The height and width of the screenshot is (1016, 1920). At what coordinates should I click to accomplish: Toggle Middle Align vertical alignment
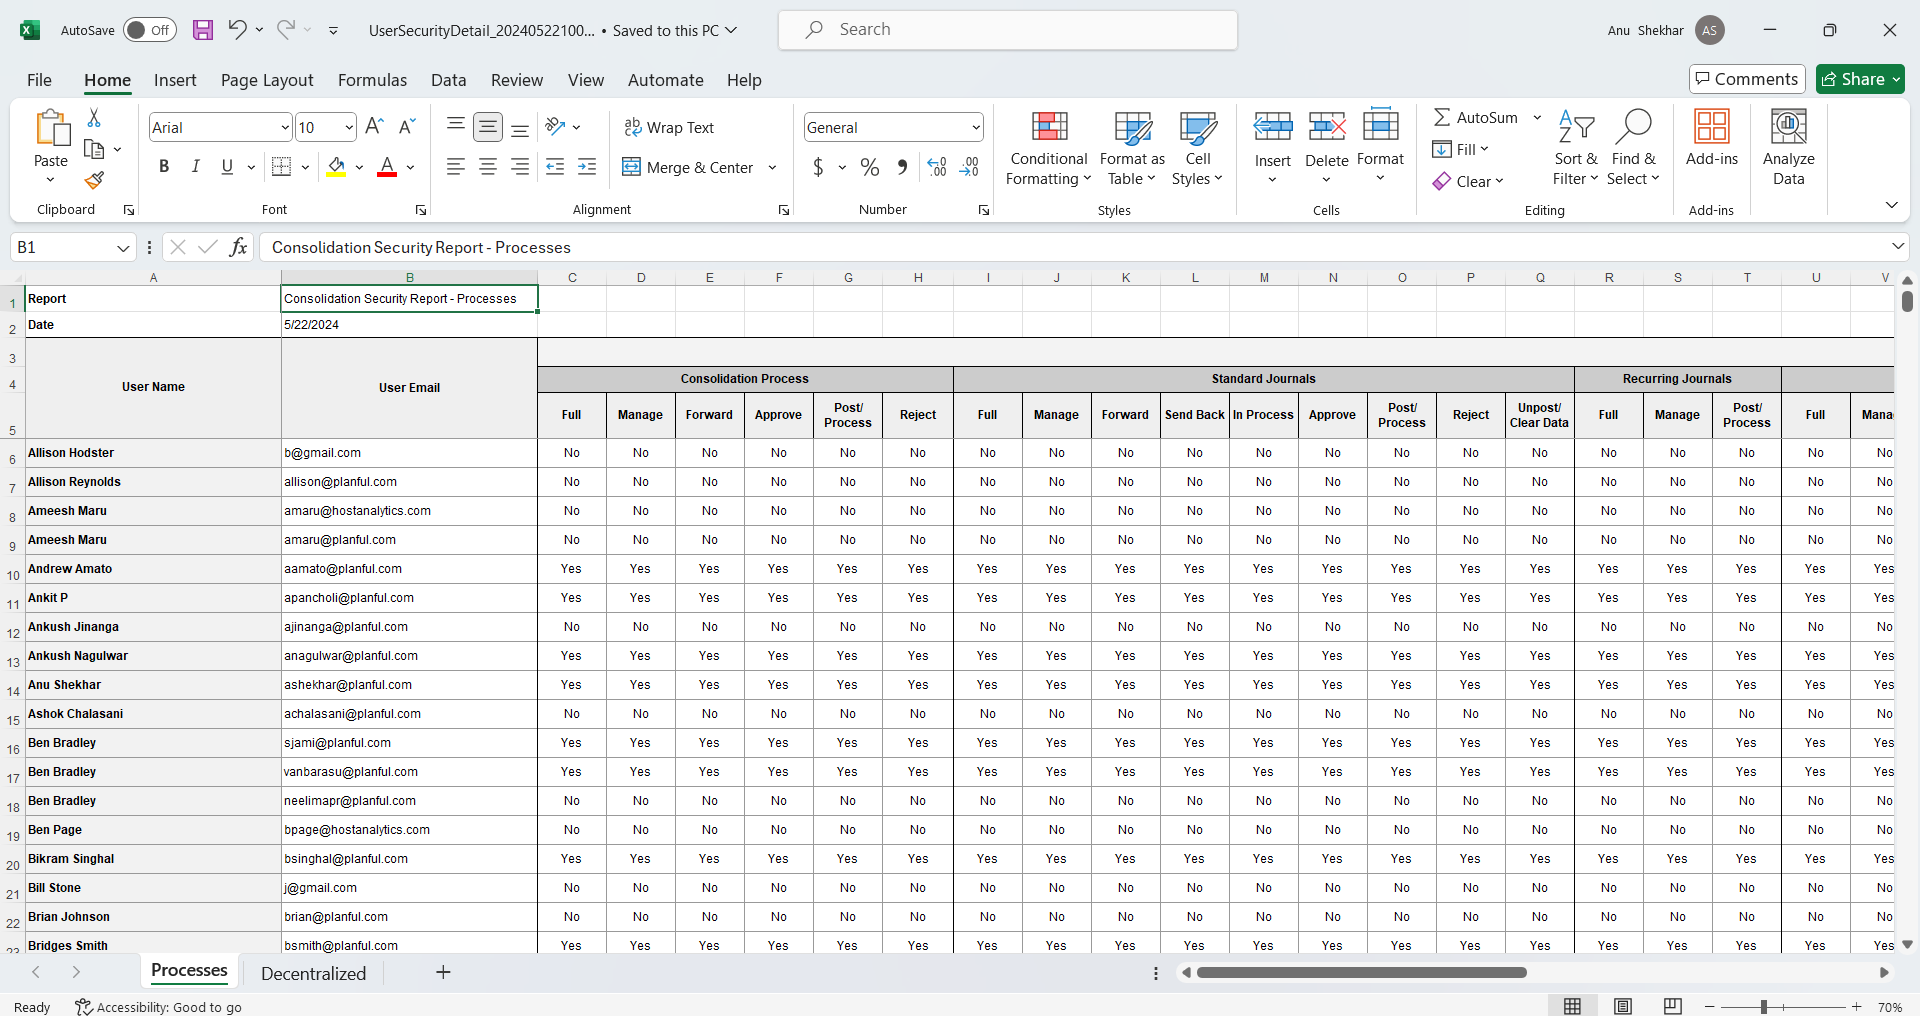(x=488, y=126)
